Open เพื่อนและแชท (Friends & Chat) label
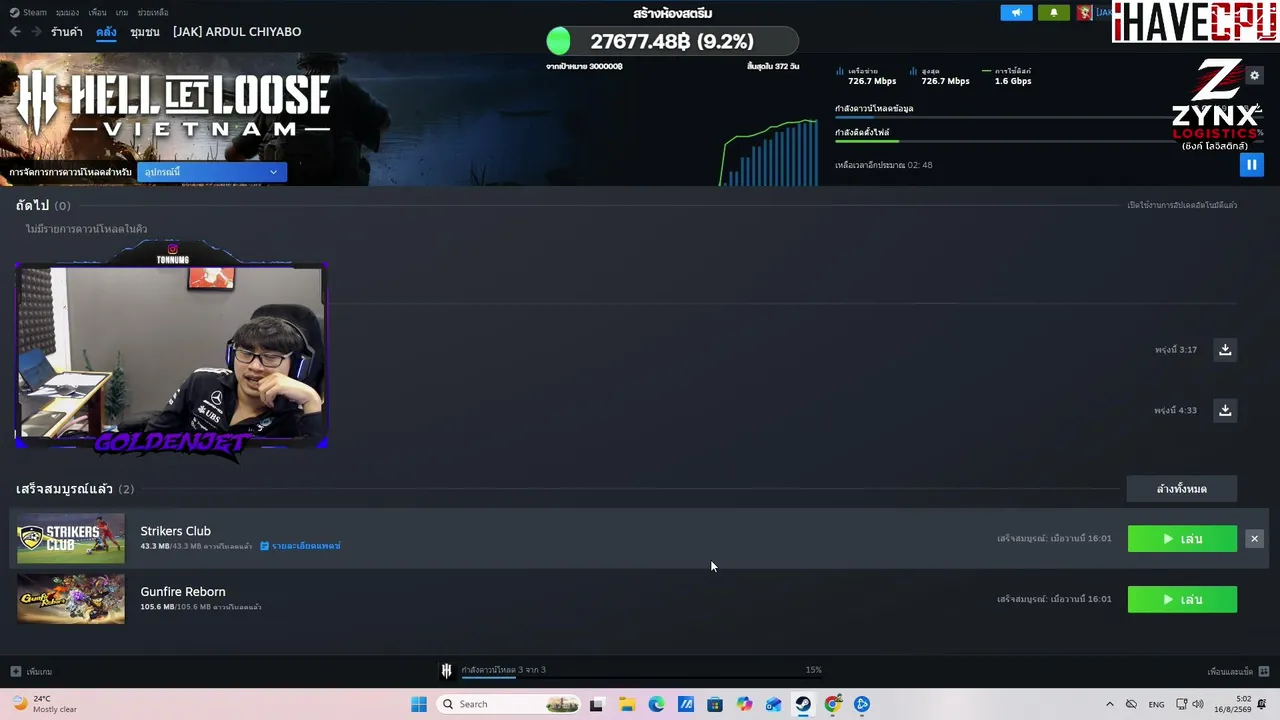The image size is (1280, 720). [1230, 672]
